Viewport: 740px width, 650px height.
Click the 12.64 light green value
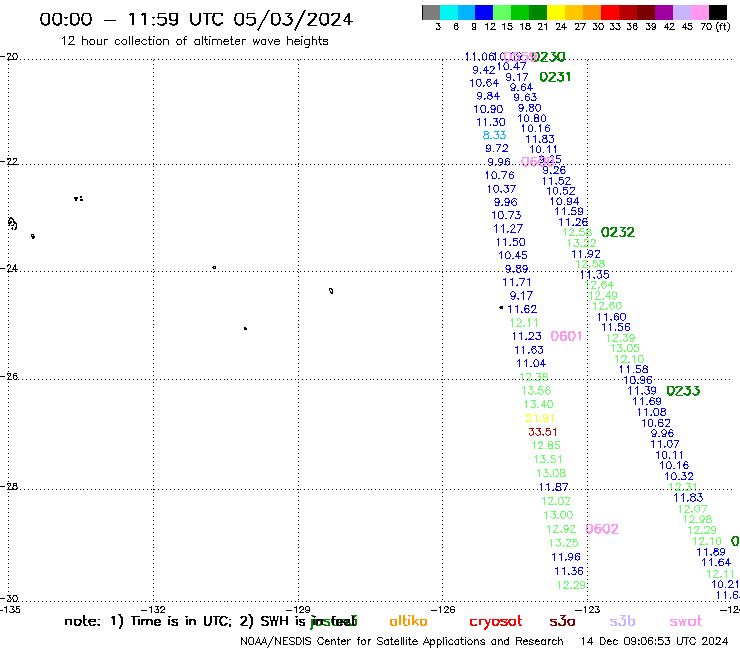click(x=599, y=285)
